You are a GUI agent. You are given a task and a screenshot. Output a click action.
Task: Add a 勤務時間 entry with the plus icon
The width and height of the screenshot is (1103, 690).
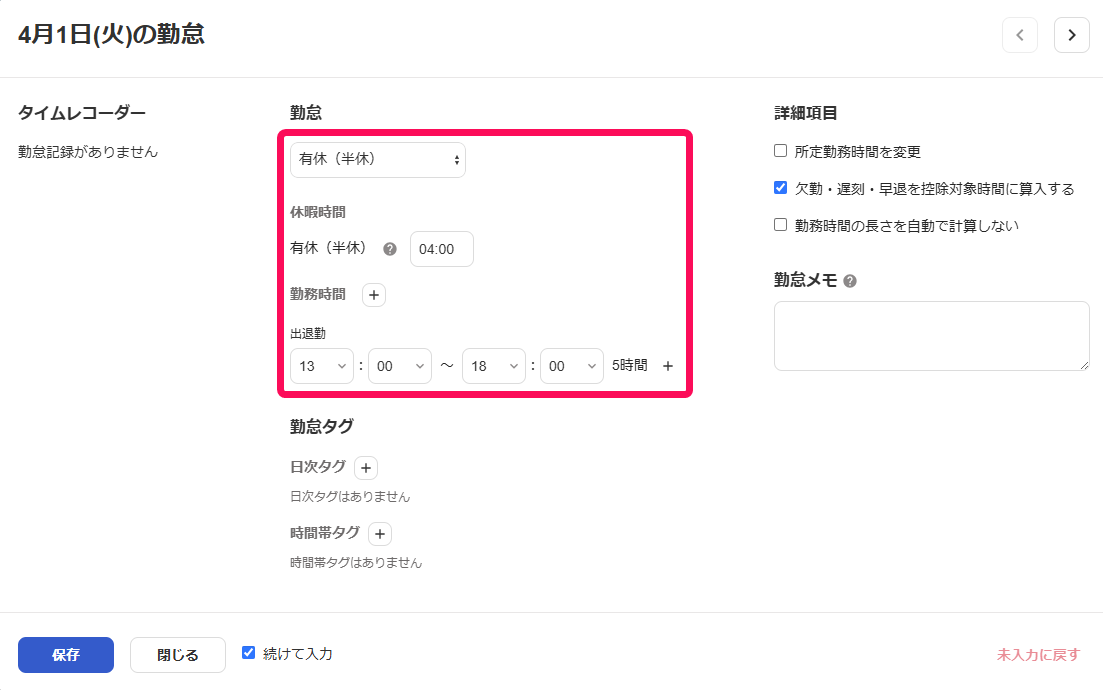point(373,295)
